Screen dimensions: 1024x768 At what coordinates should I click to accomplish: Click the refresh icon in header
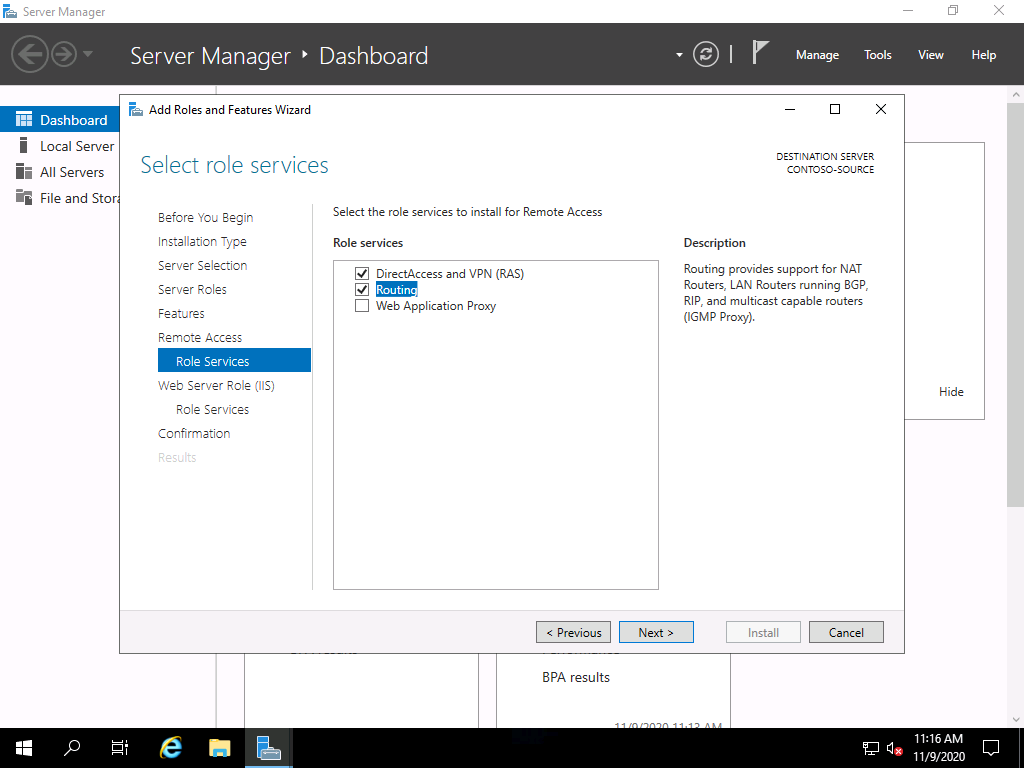(x=706, y=54)
